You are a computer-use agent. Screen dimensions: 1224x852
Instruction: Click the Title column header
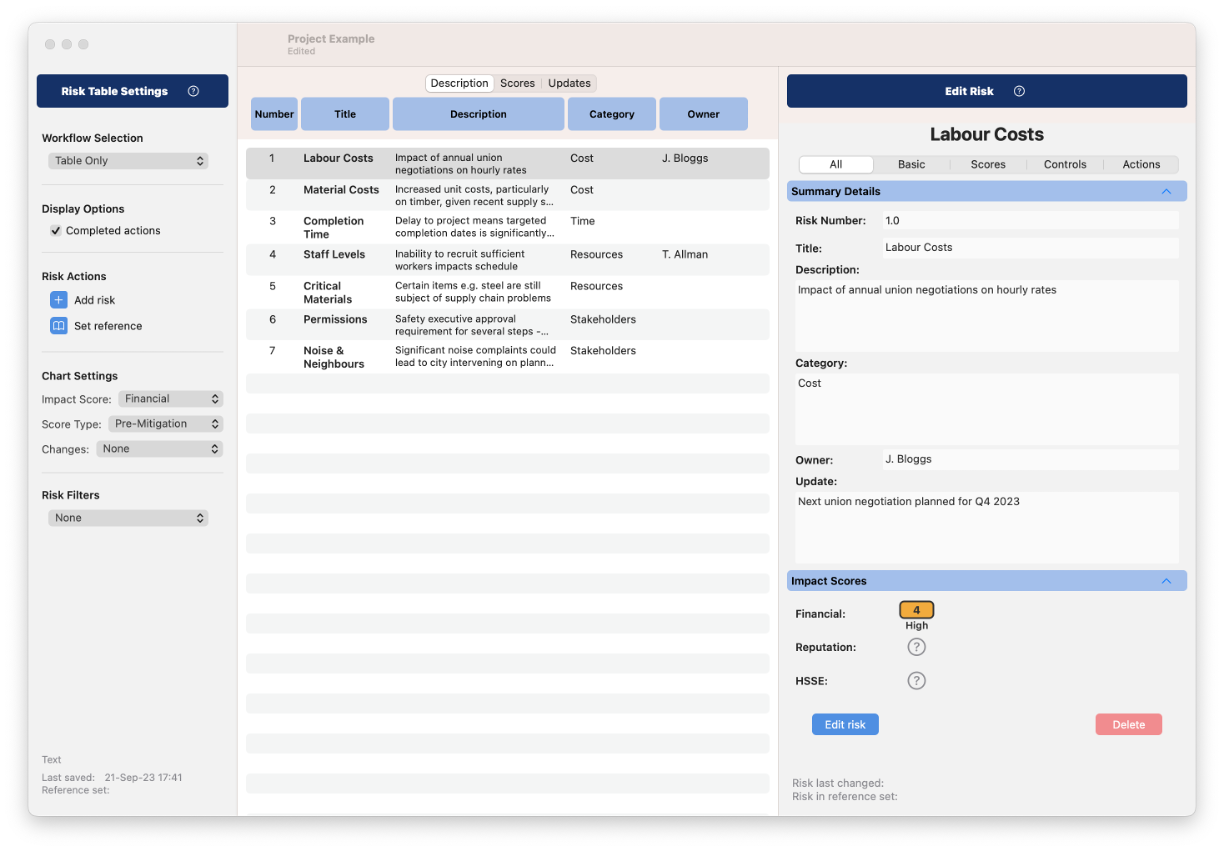pos(345,114)
